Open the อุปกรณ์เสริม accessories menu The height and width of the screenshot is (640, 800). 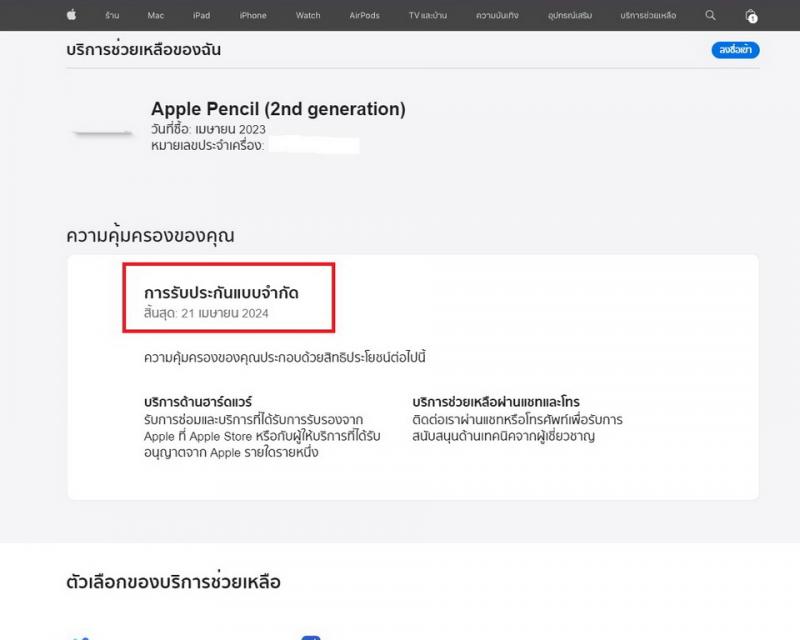click(x=570, y=15)
